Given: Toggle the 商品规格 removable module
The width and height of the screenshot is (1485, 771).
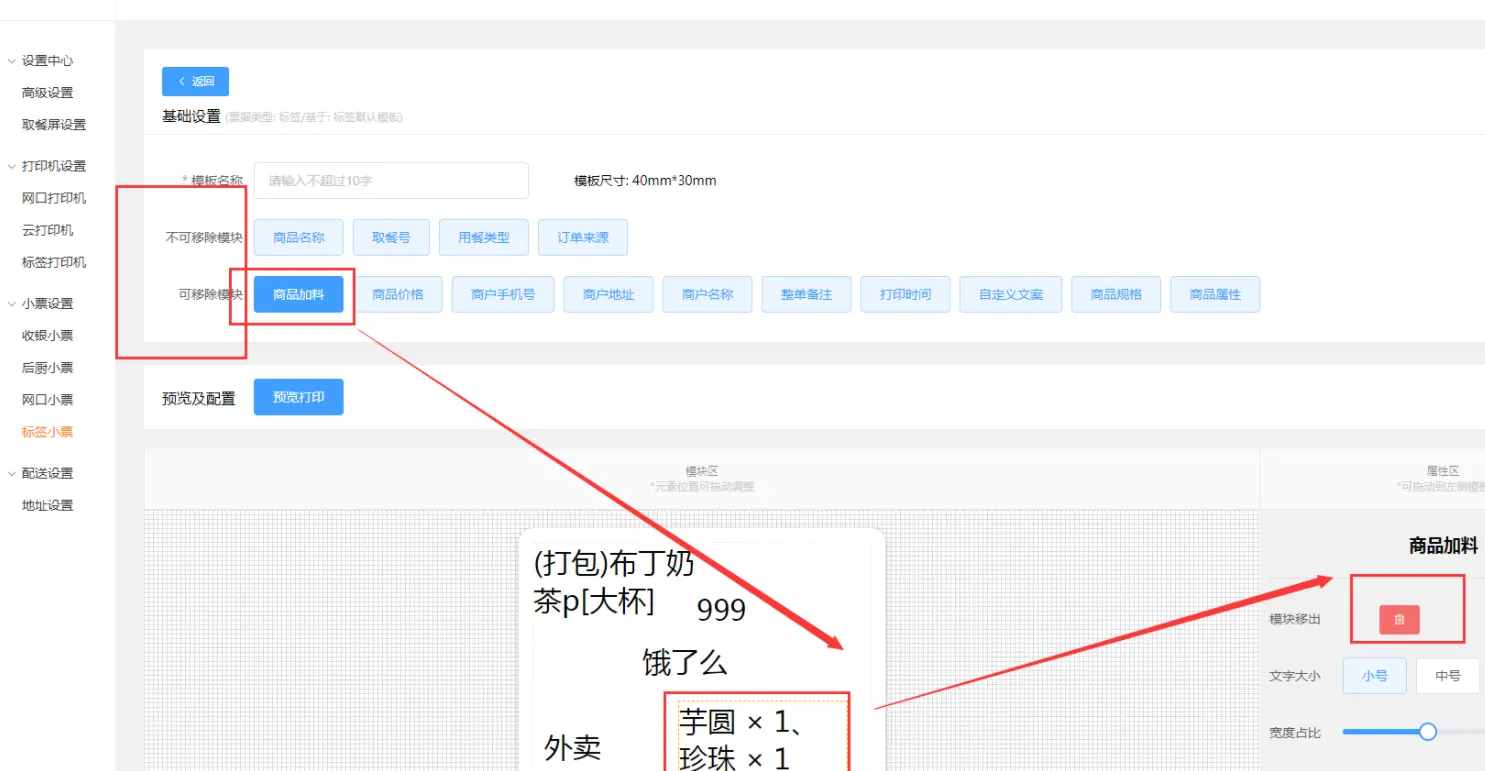Looking at the screenshot, I should pyautogui.click(x=1116, y=295).
